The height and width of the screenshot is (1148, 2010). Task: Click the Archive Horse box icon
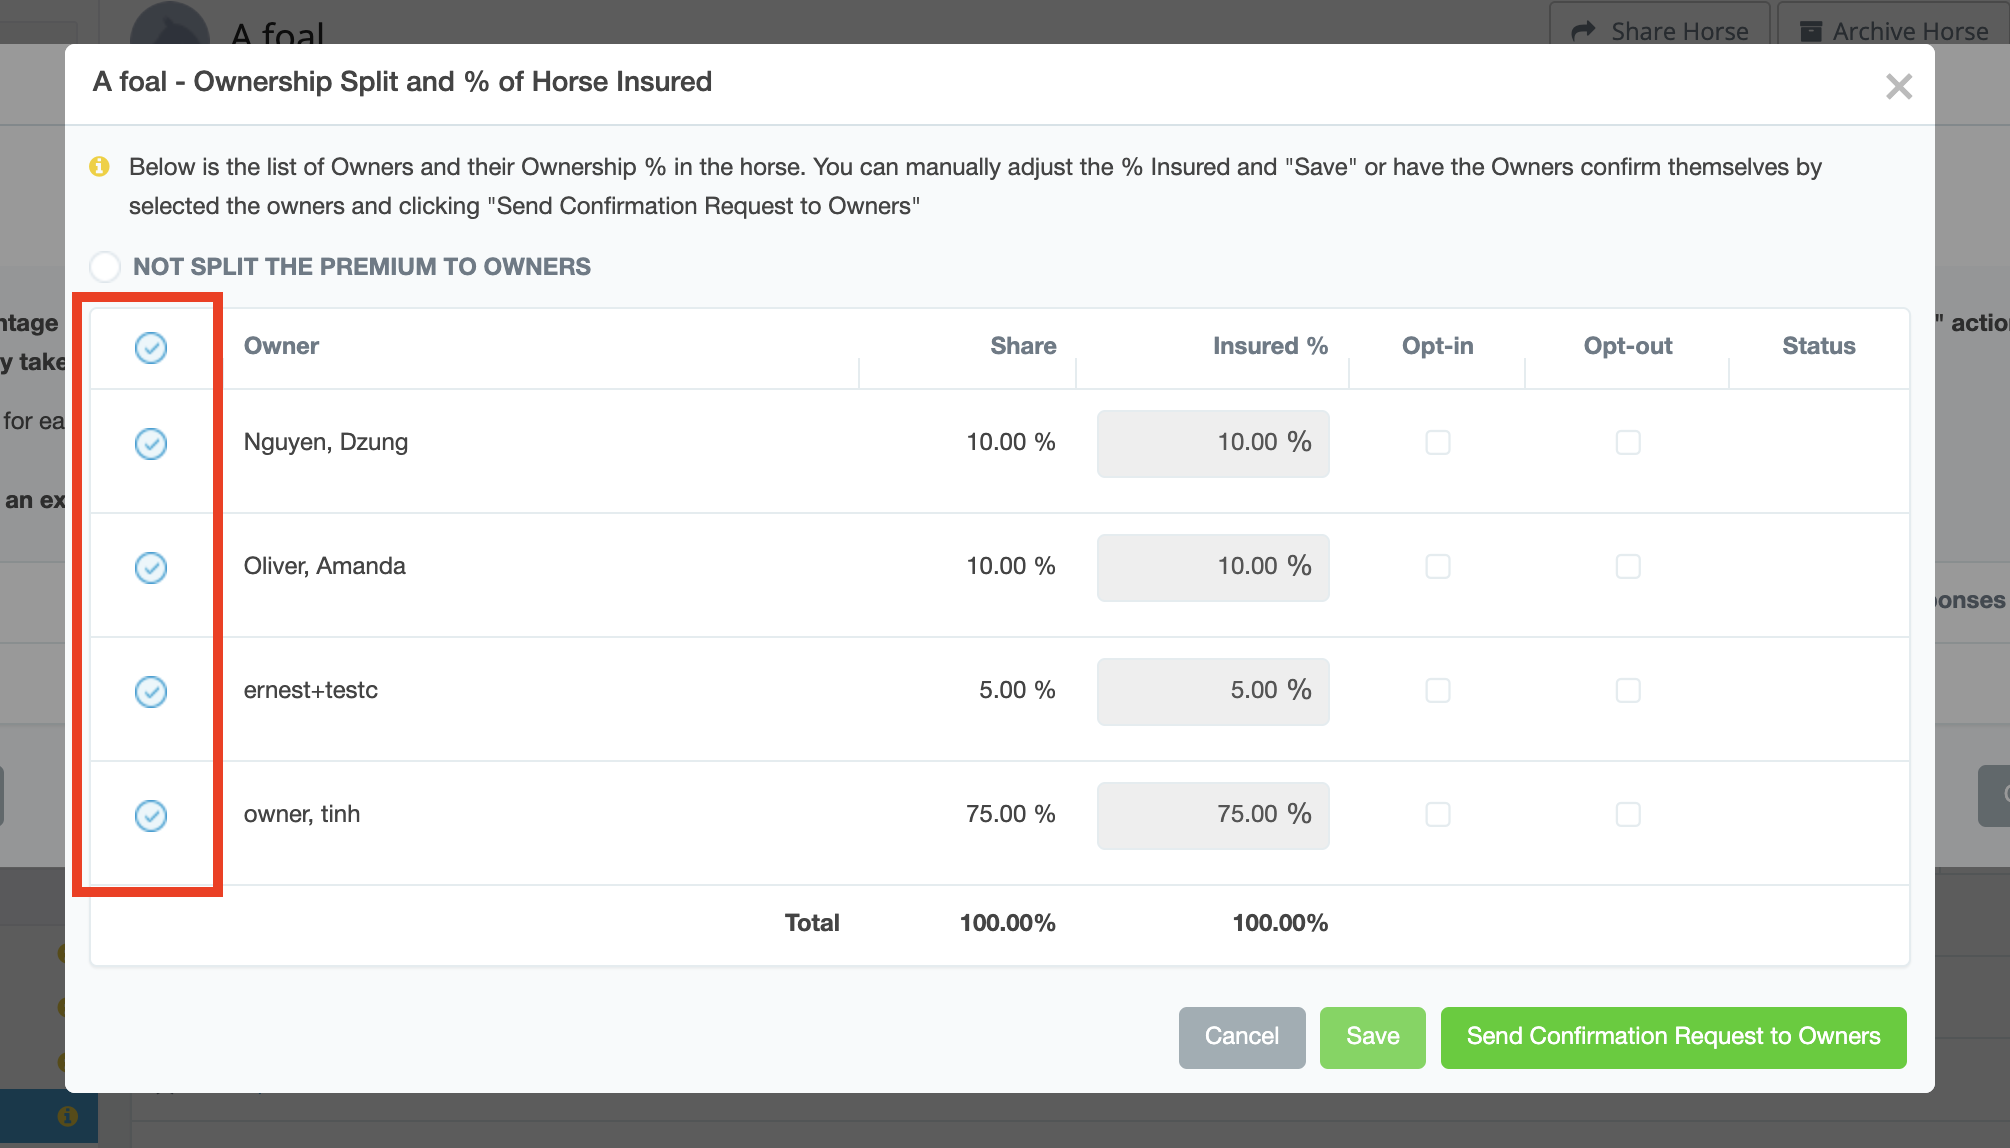[1811, 31]
